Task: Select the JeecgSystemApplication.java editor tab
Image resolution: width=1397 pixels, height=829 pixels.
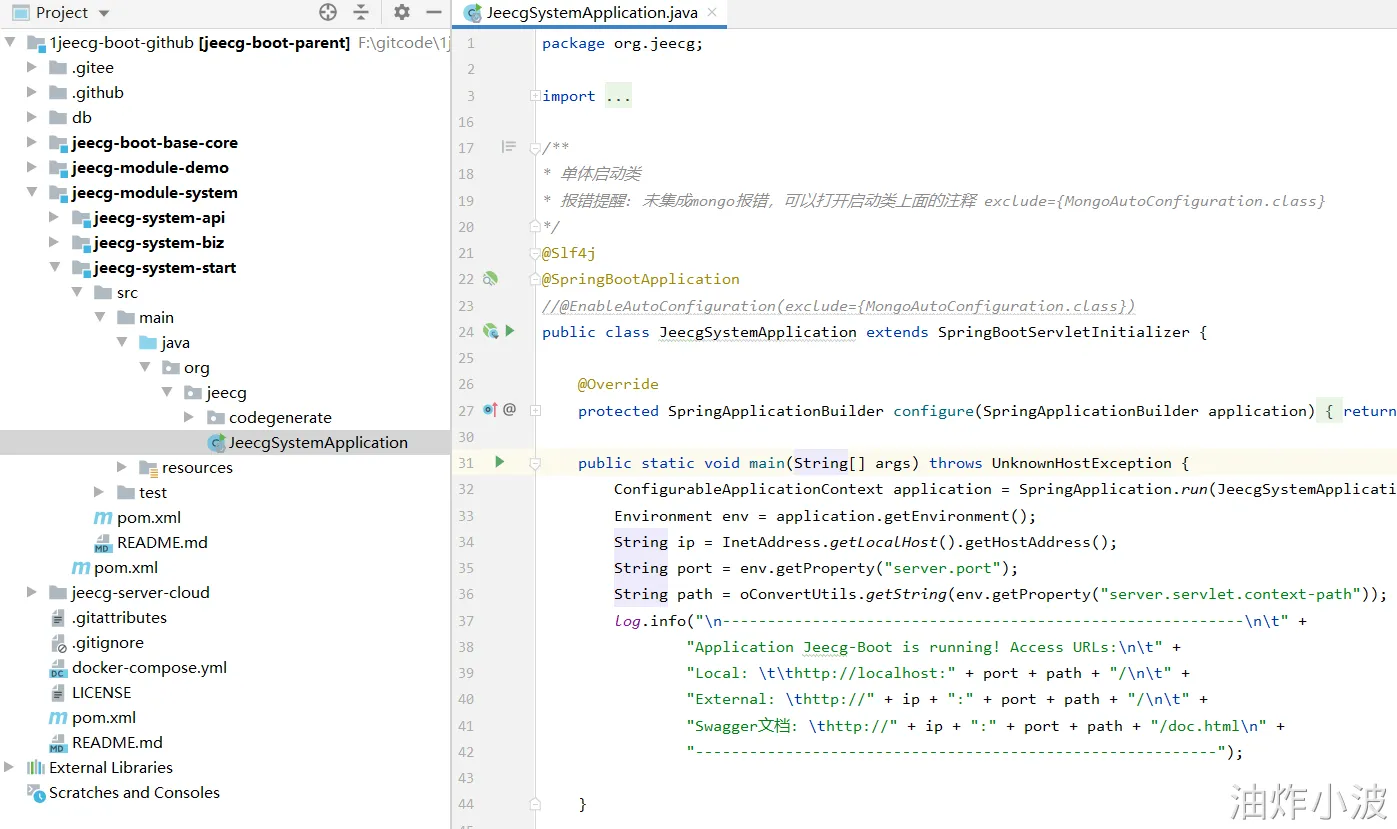Action: 590,13
